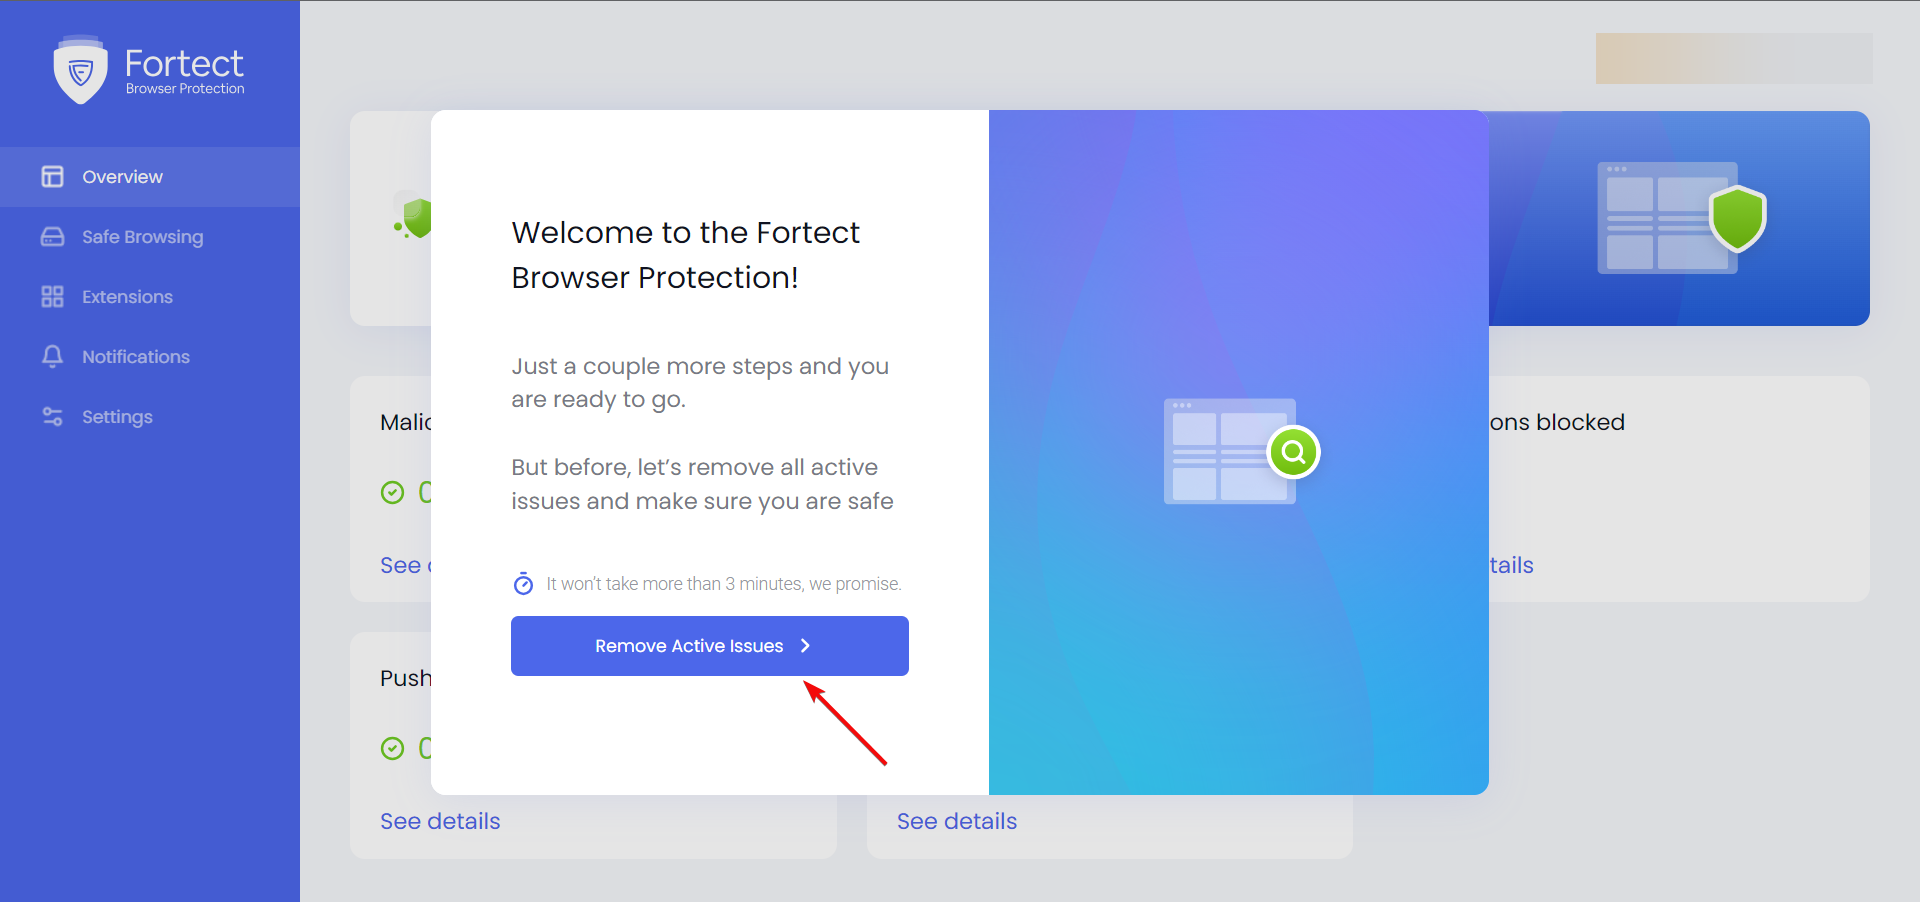Click the arrow chevron on Remove Active Issues
The width and height of the screenshot is (1920, 902).
[x=805, y=646]
